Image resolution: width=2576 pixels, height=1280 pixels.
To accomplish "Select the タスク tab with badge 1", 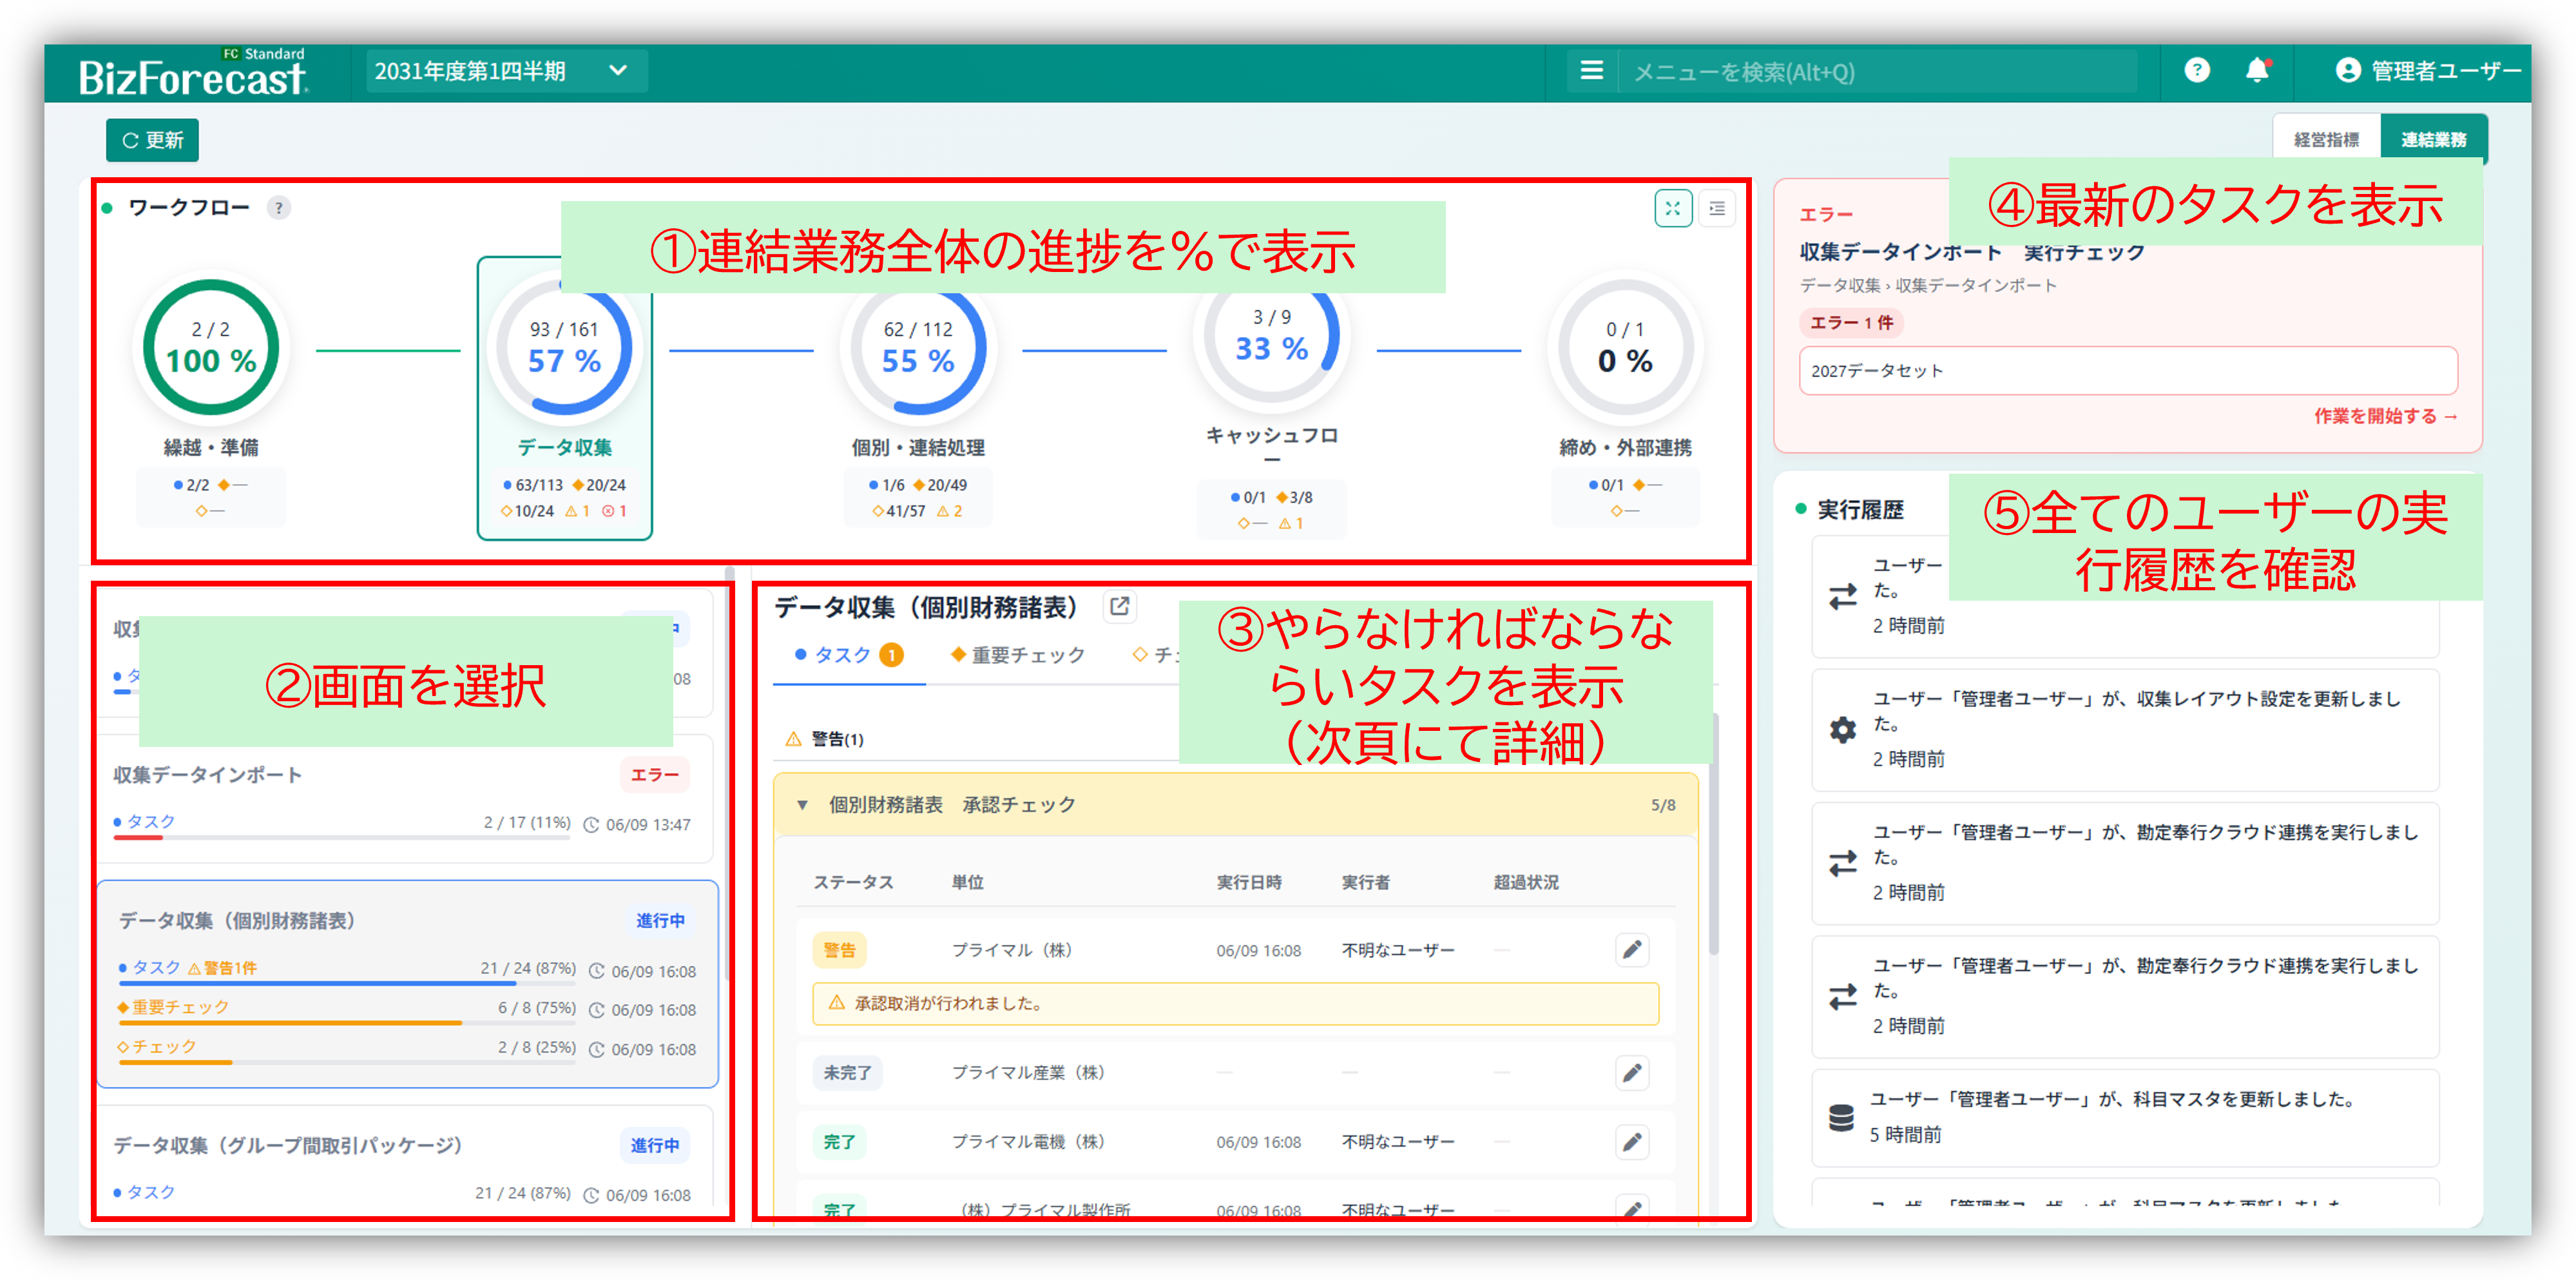I will (x=848, y=655).
